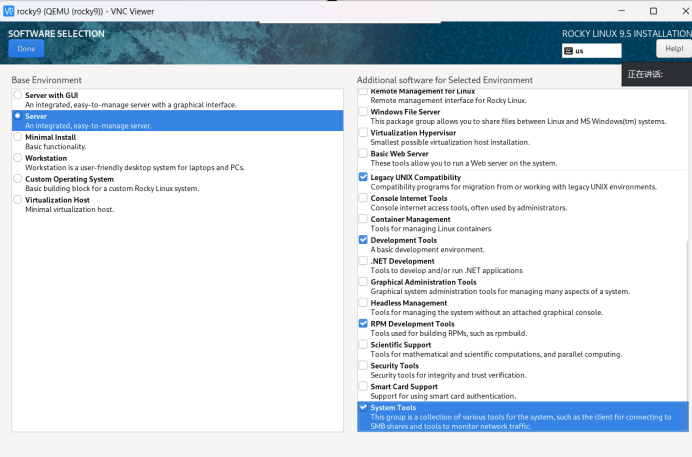Check the Container Management option
This screenshot has height=457, width=692.
363,219
